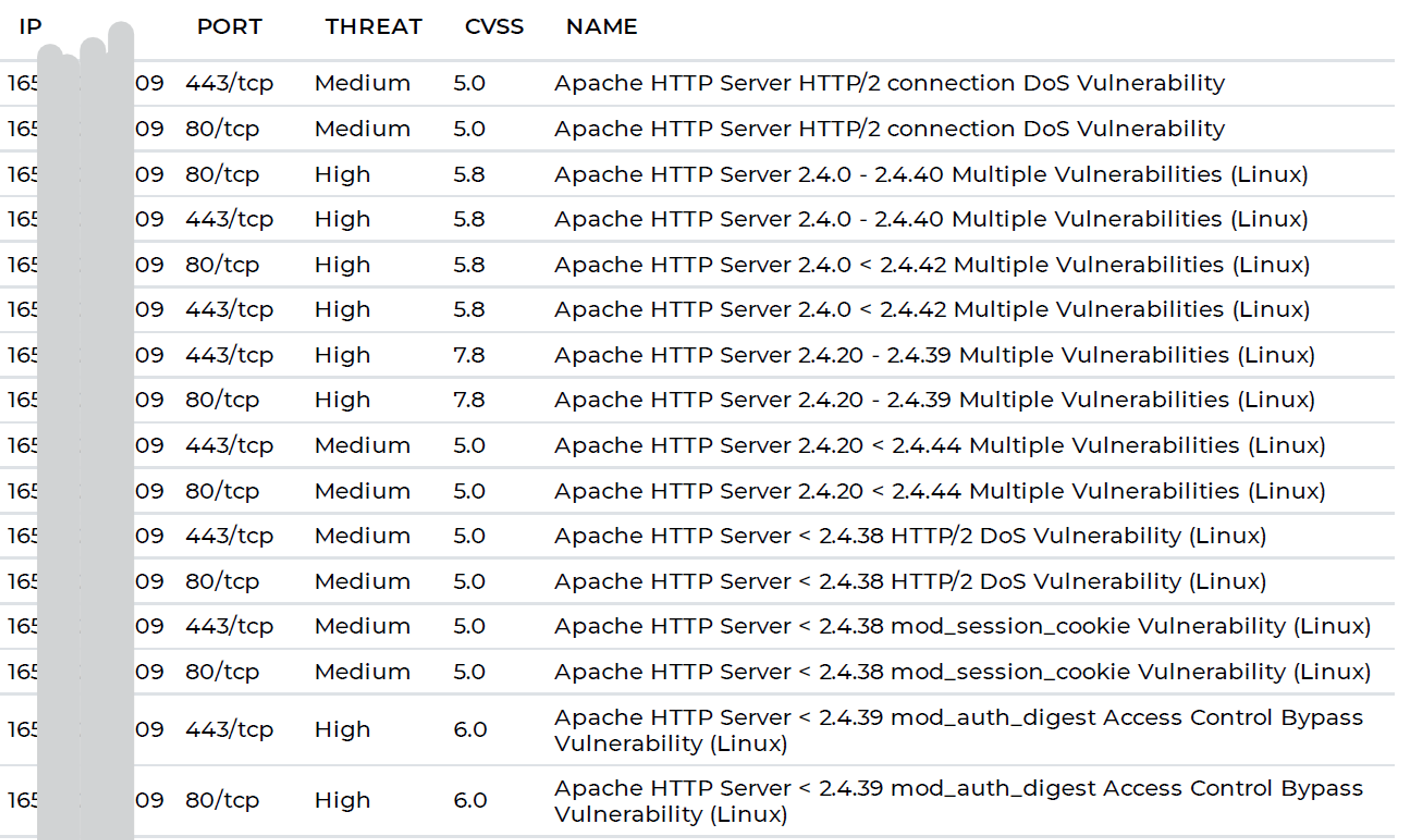This screenshot has width=1415, height=840.
Task: Click CVSS 6.0 in 443/tcp mod_auth_digest row
Action: 470,731
